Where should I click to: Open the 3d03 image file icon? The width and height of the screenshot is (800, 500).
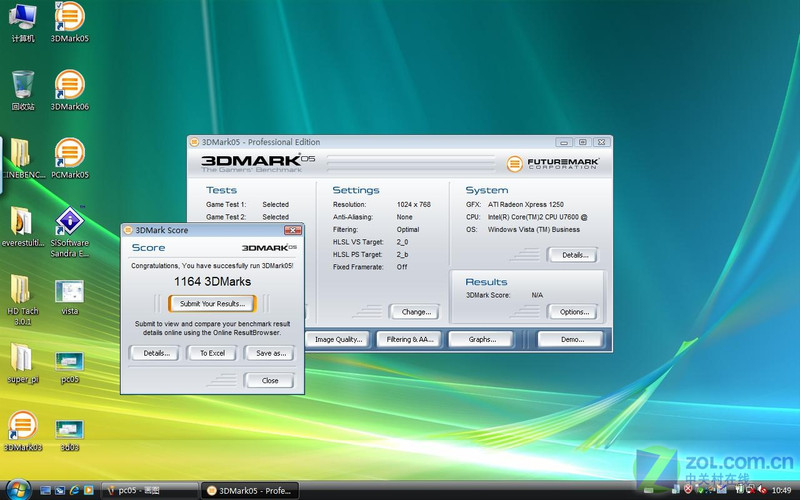point(69,436)
